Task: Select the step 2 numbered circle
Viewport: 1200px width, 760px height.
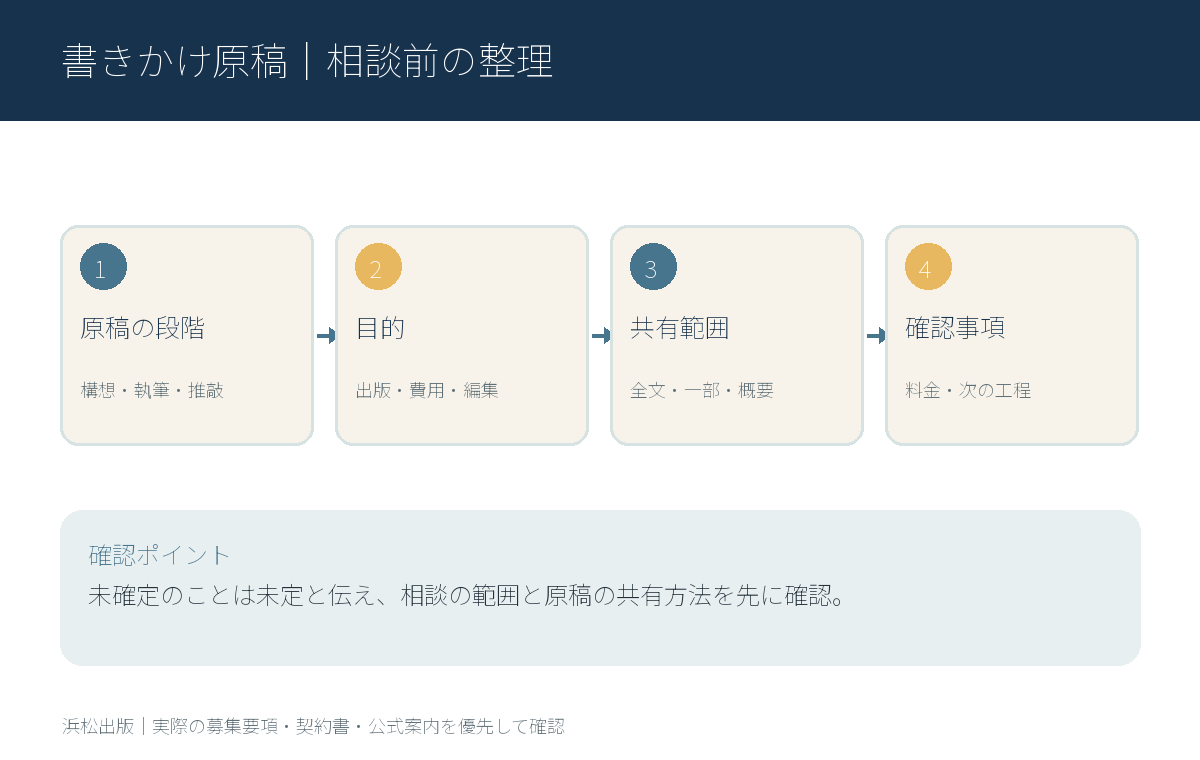Action: (378, 267)
